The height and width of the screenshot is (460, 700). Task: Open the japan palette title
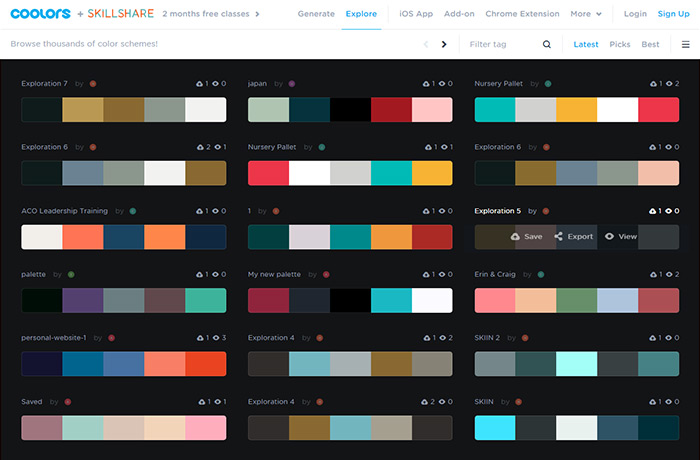(x=257, y=84)
